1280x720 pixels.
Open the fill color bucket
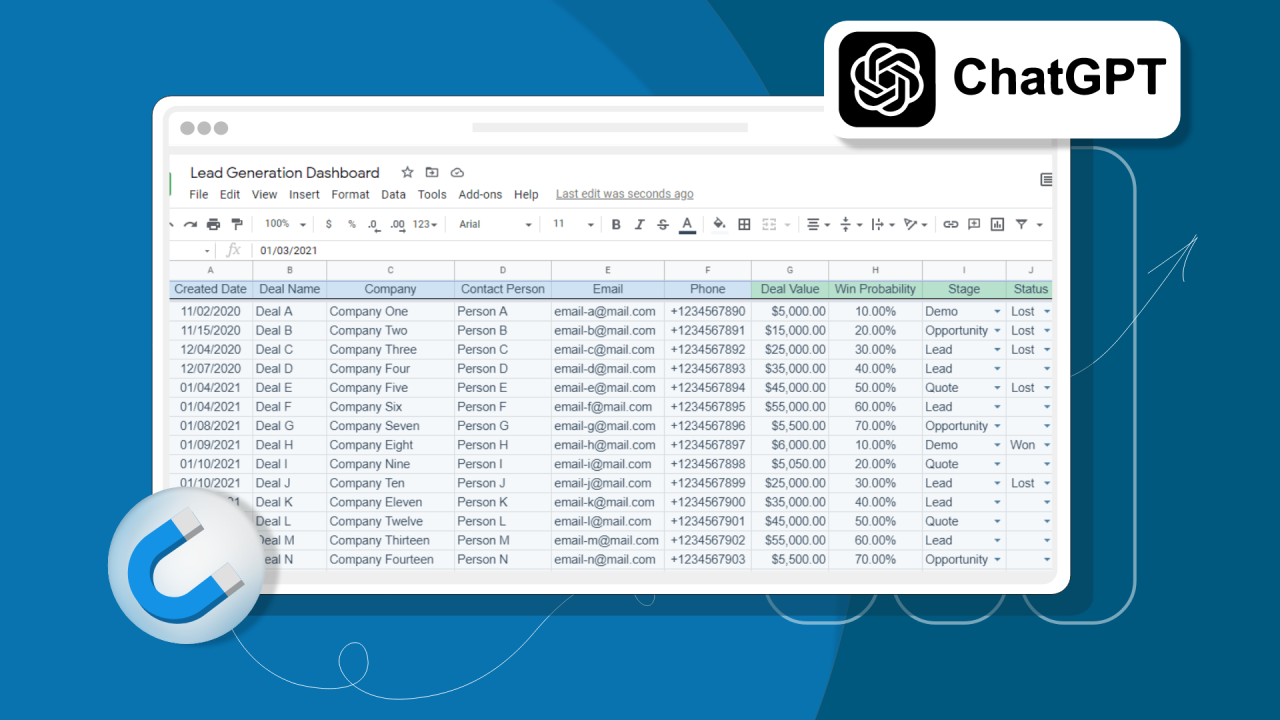[x=719, y=224]
